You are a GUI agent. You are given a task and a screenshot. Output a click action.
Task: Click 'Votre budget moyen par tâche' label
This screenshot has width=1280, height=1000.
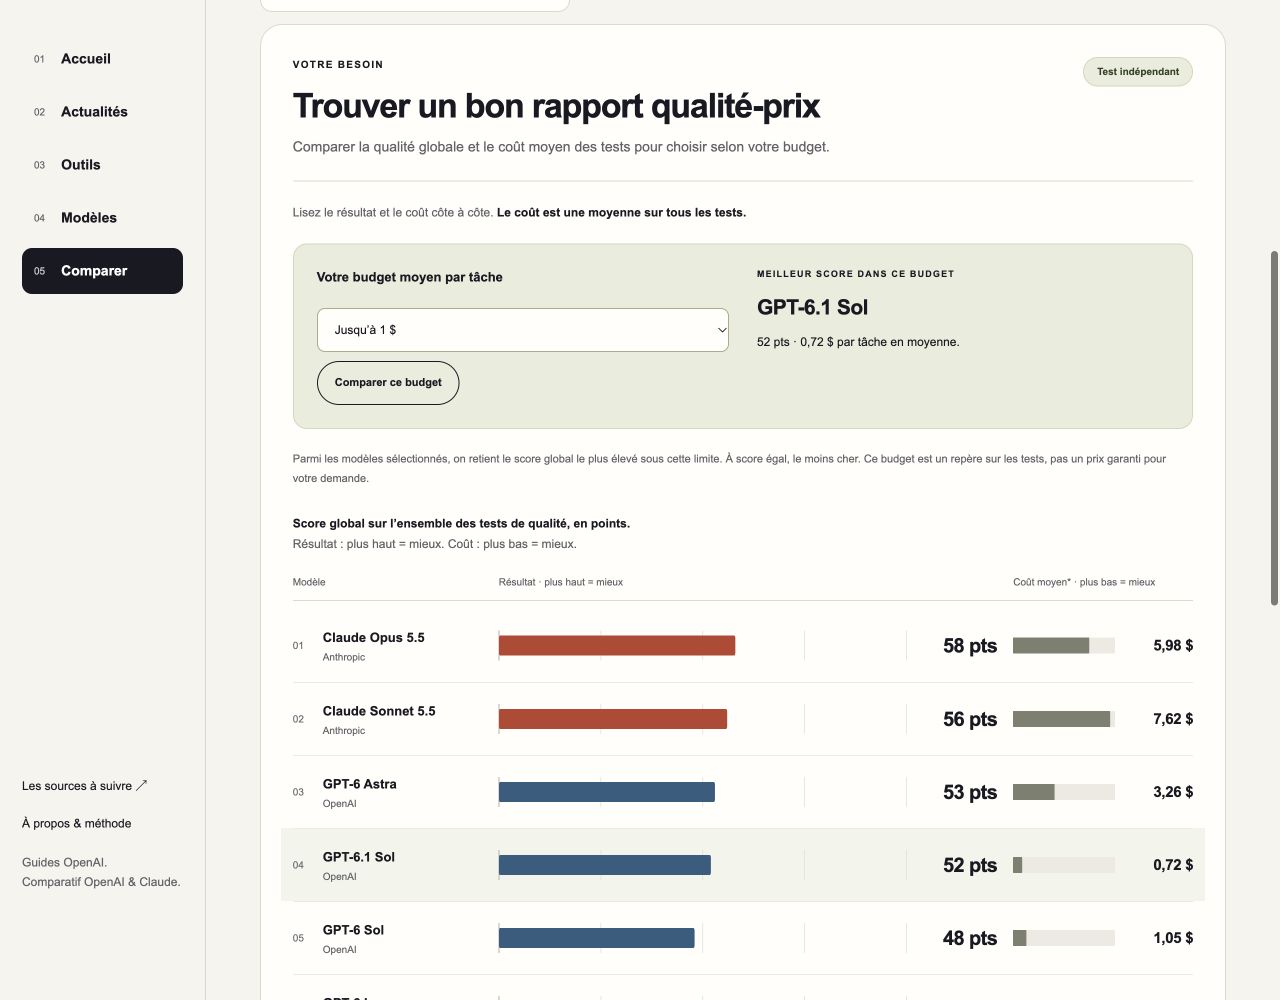[410, 277]
